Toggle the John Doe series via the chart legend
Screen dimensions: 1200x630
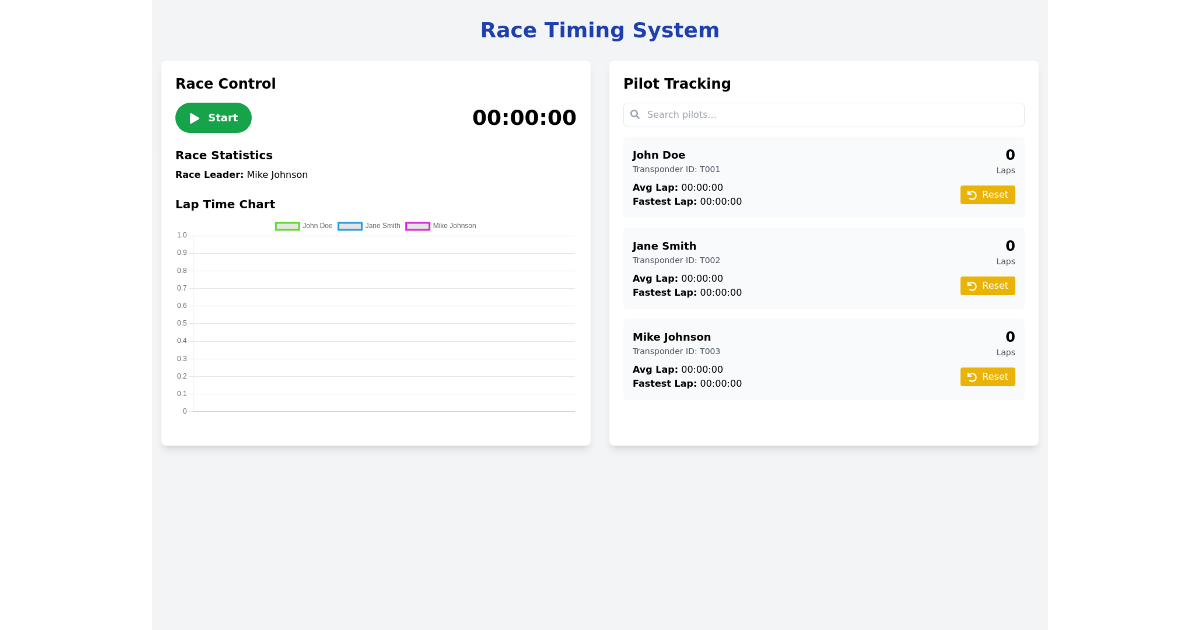(305, 226)
